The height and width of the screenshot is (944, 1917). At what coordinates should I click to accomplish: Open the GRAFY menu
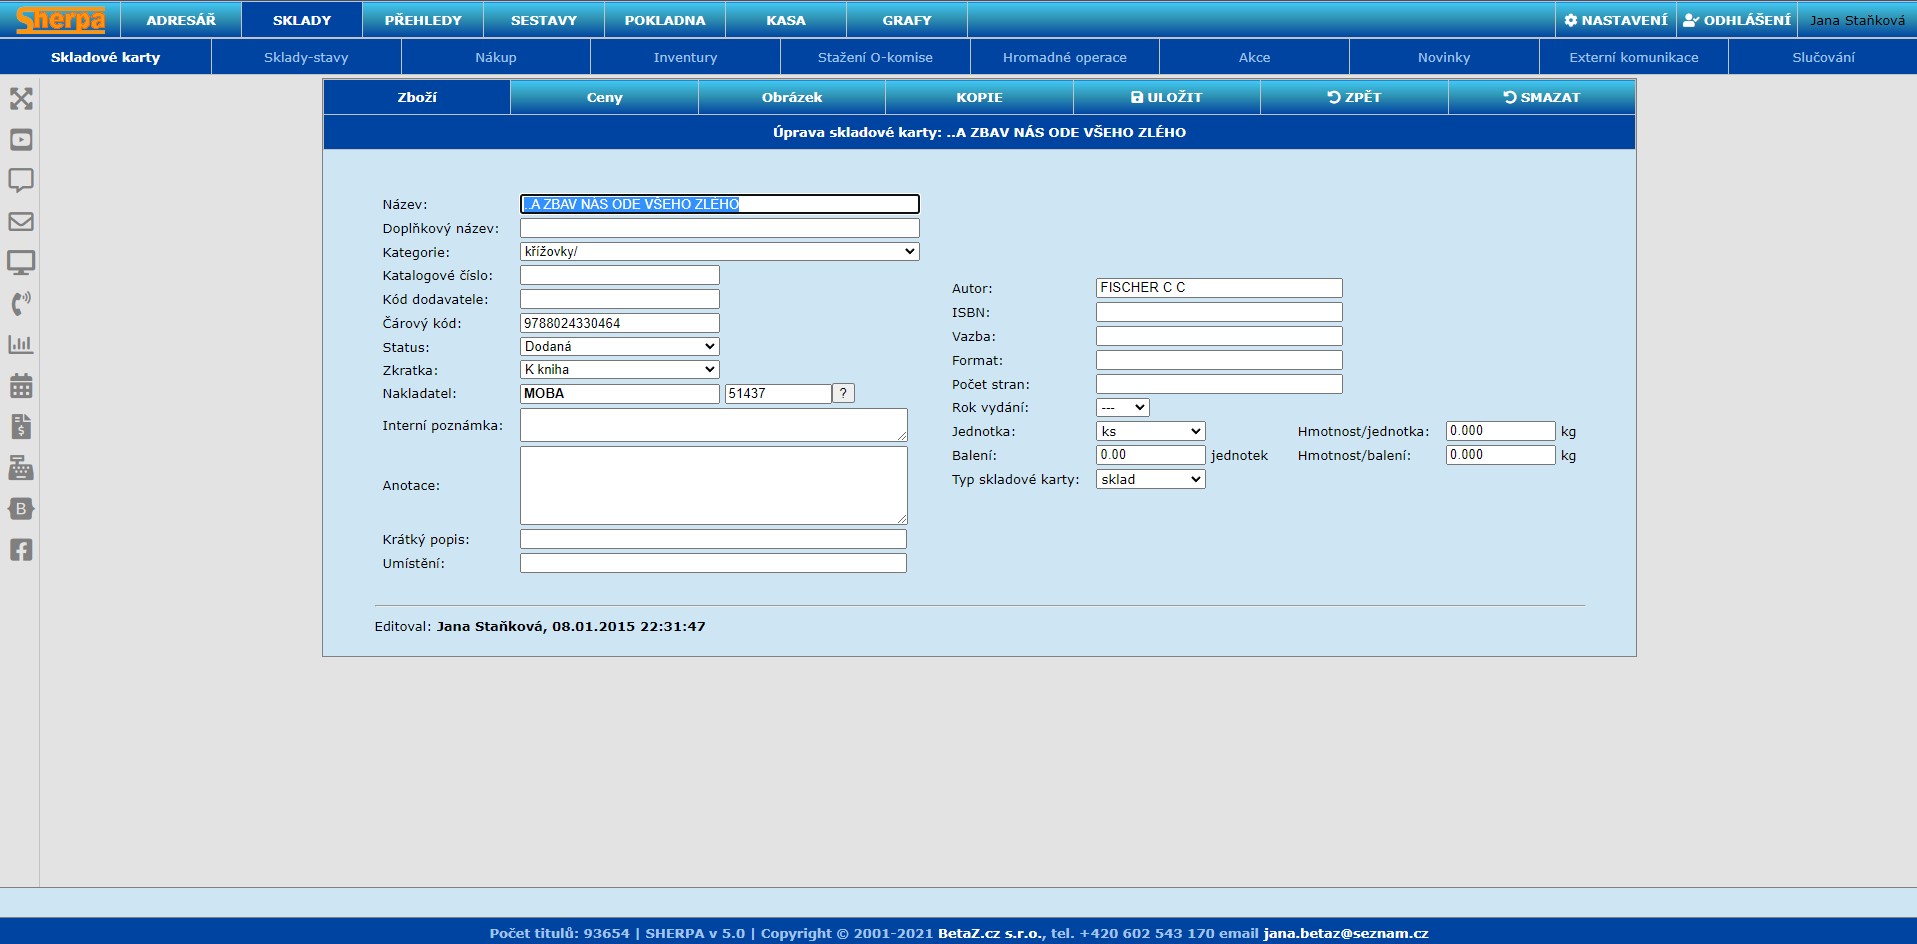(x=907, y=20)
